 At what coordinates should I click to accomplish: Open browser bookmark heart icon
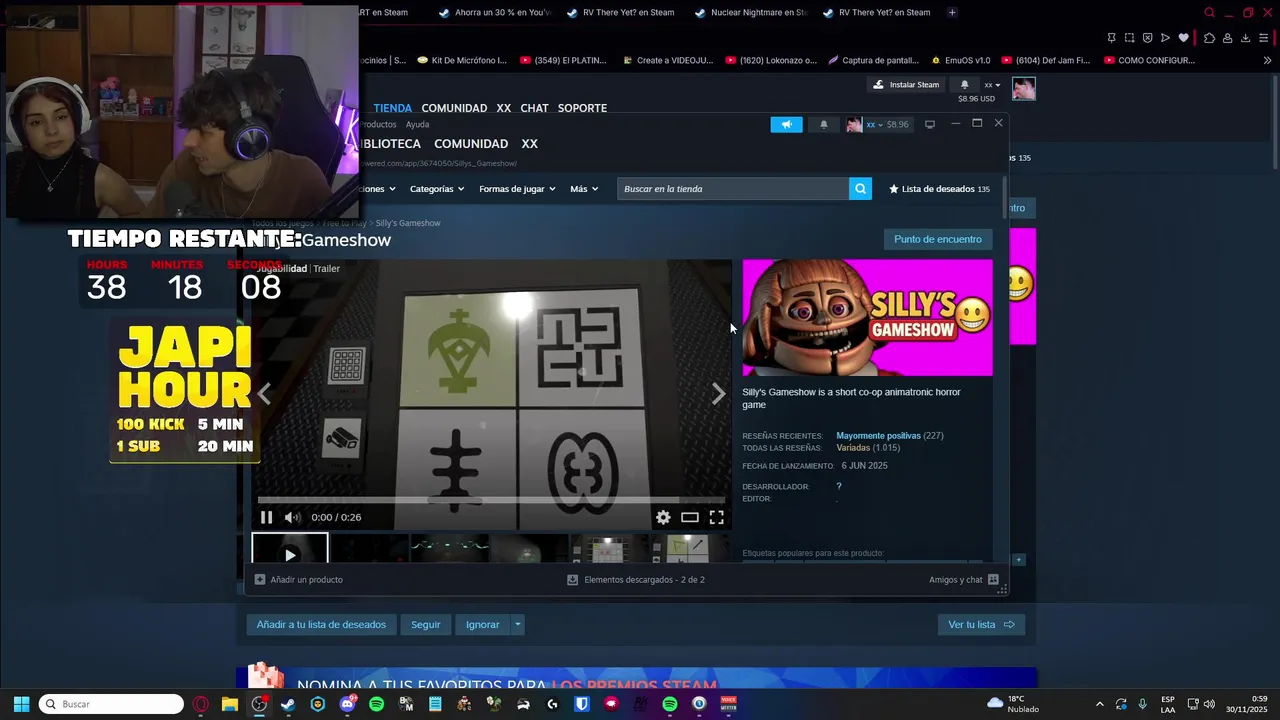(x=1183, y=38)
